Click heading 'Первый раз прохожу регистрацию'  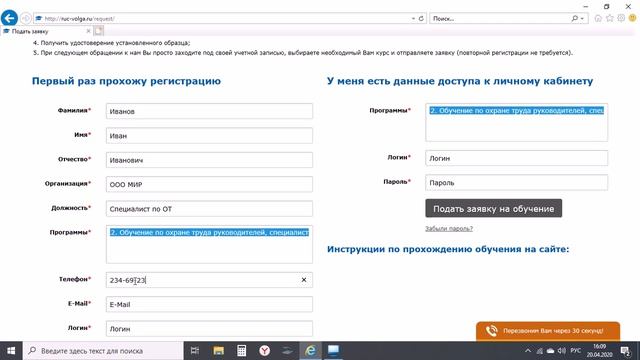[127, 81]
